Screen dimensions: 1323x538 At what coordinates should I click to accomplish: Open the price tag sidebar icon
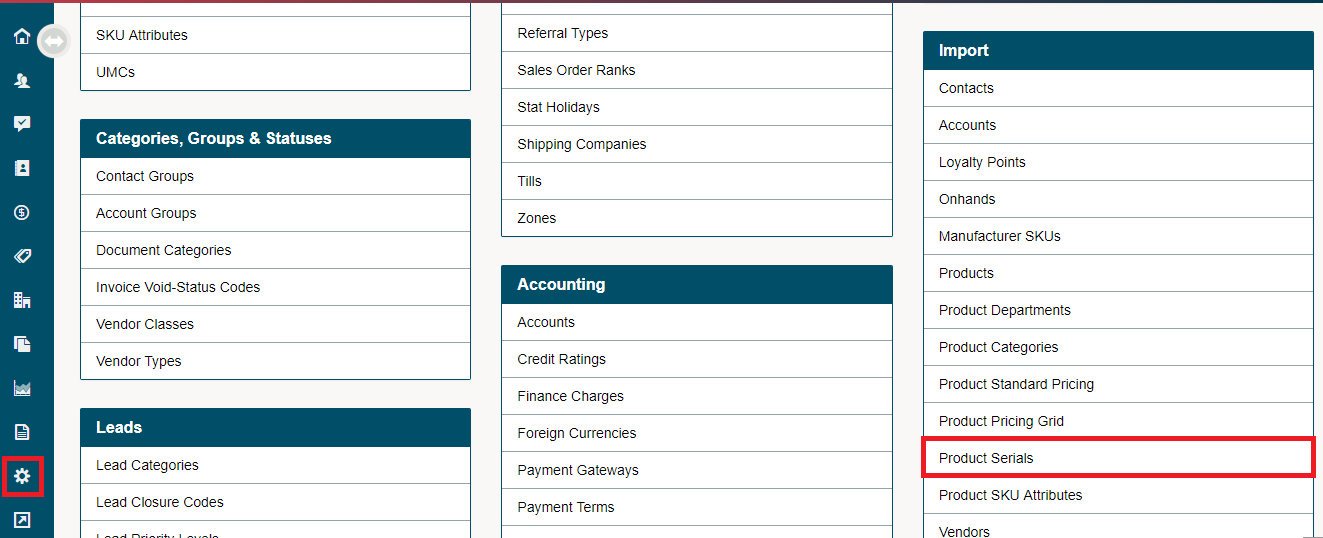(22, 256)
